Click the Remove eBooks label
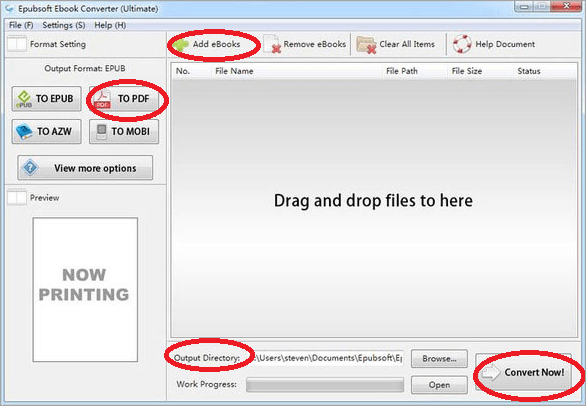This screenshot has width=586, height=406. coord(315,44)
